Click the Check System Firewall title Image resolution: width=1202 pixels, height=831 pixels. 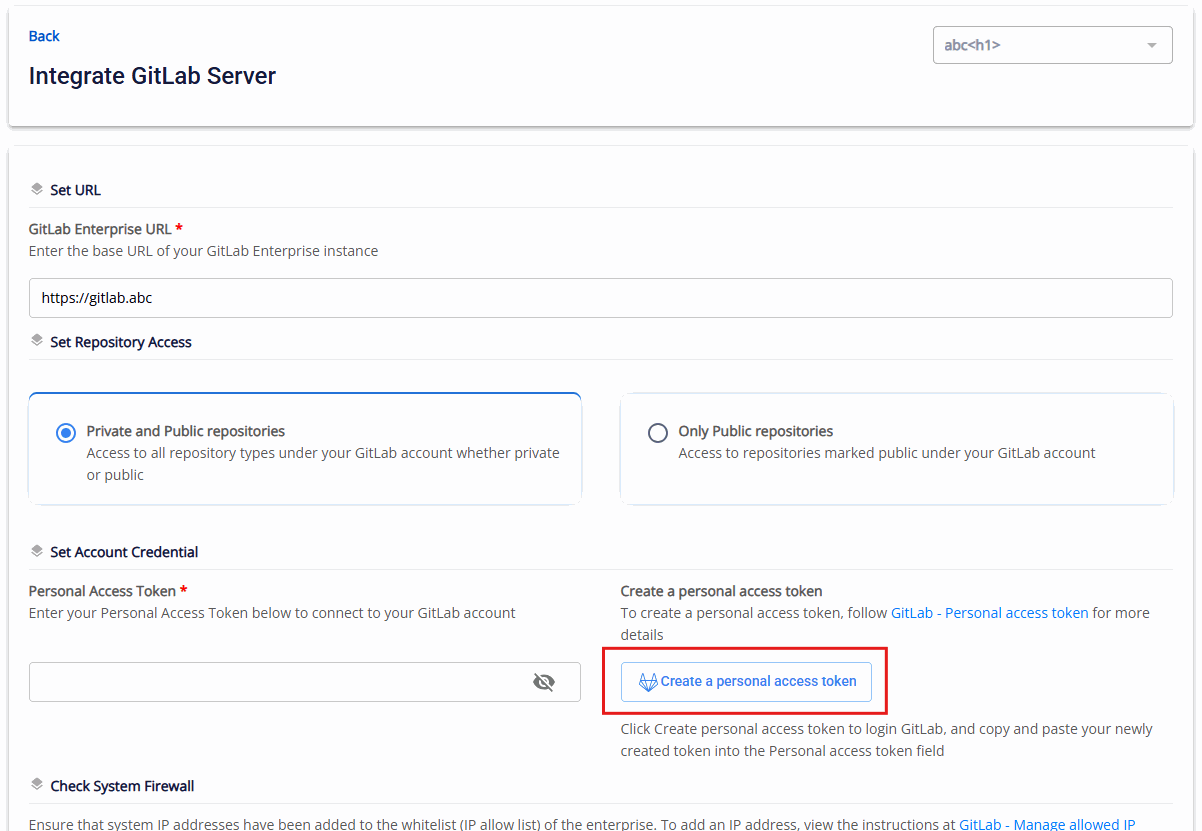122,786
